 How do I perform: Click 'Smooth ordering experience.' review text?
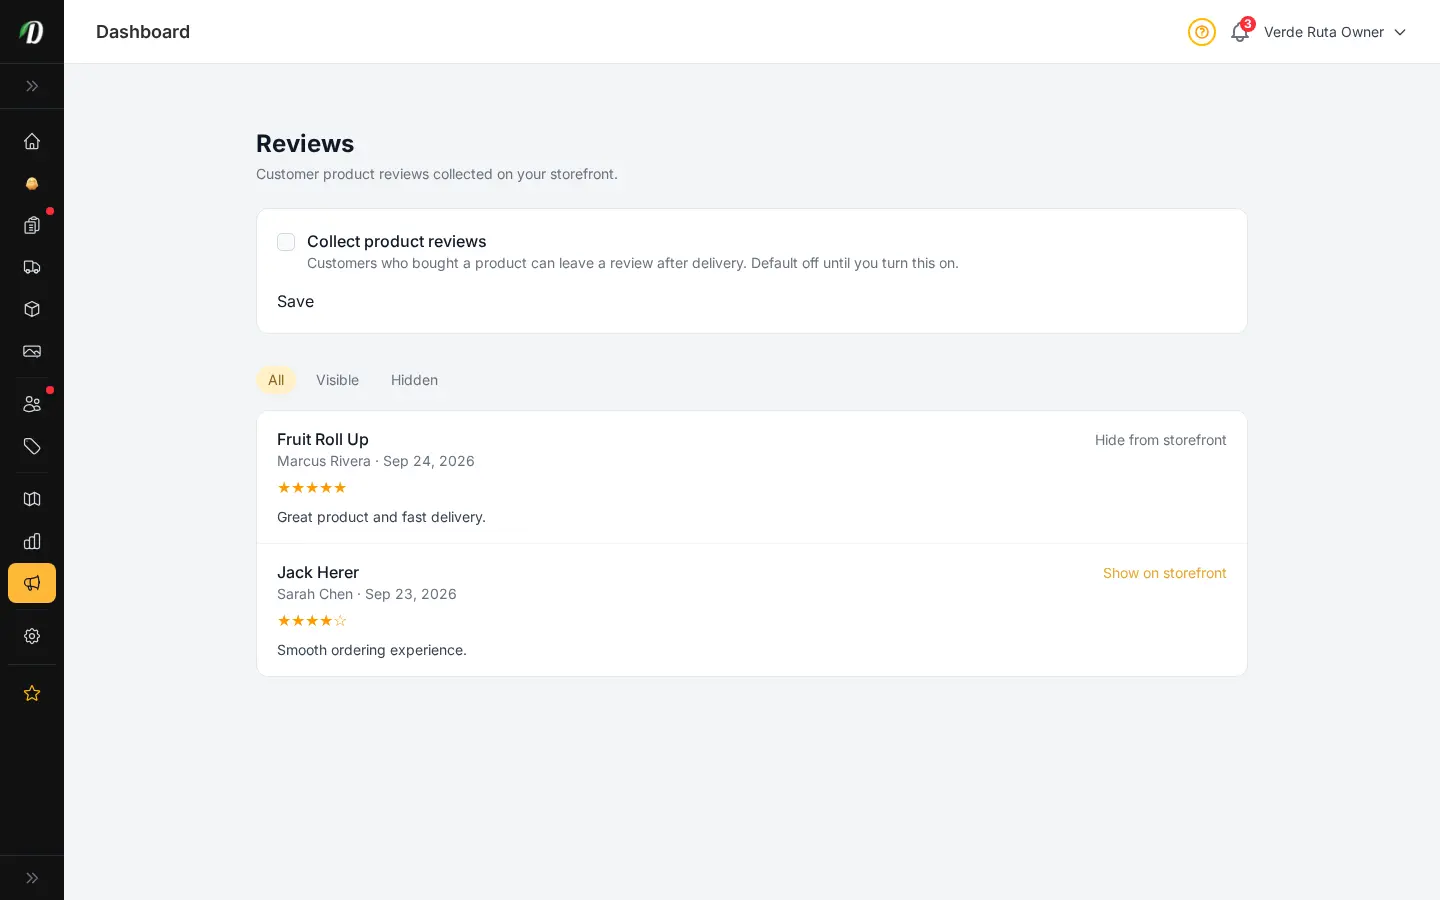pos(372,650)
